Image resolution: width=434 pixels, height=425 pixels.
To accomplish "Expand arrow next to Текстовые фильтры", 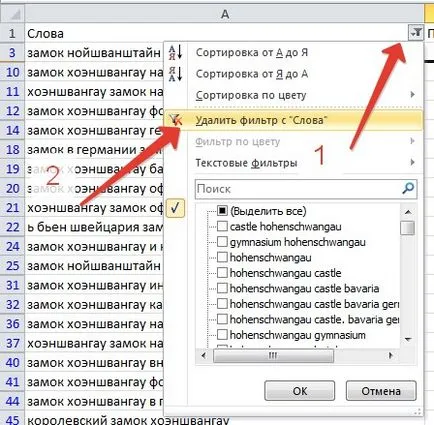I will coord(413,162).
